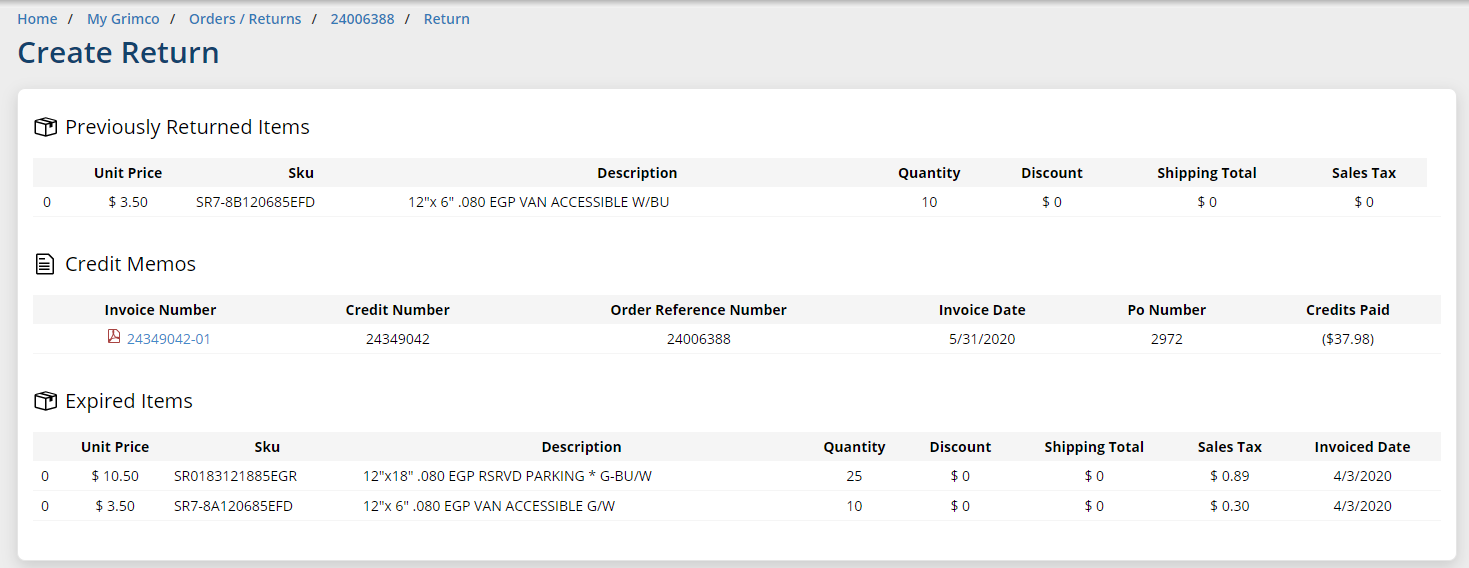1469x568 pixels.
Task: Click the Return breadcrumb link
Action: (x=446, y=19)
